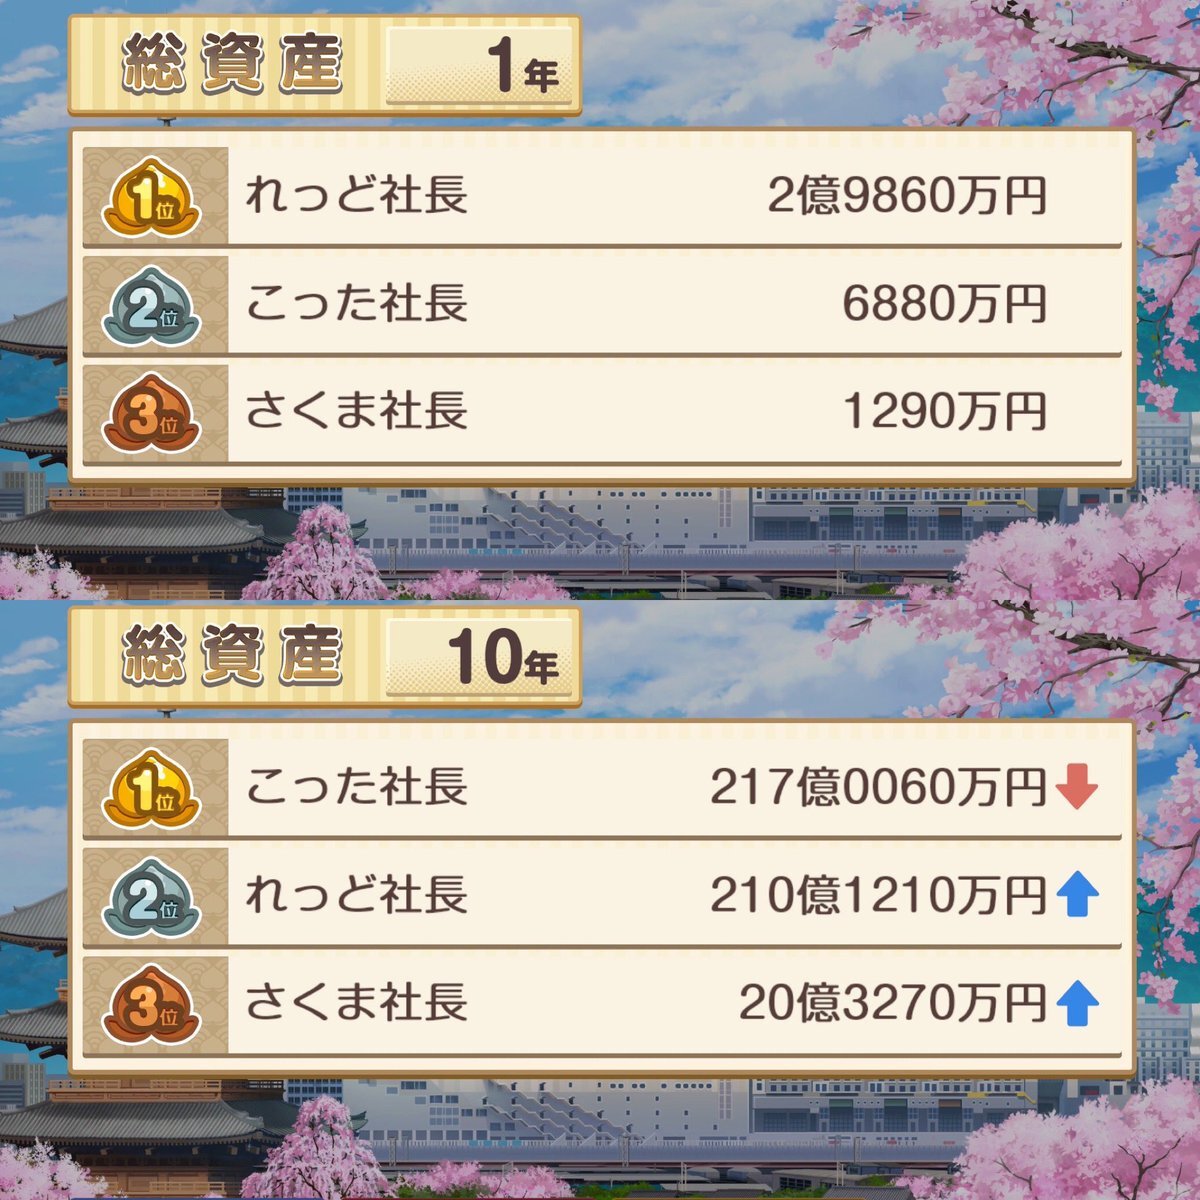Click the 20億3270万円 amount for さくま社長
This screenshot has height=1200, width=1200.
coord(893,1003)
